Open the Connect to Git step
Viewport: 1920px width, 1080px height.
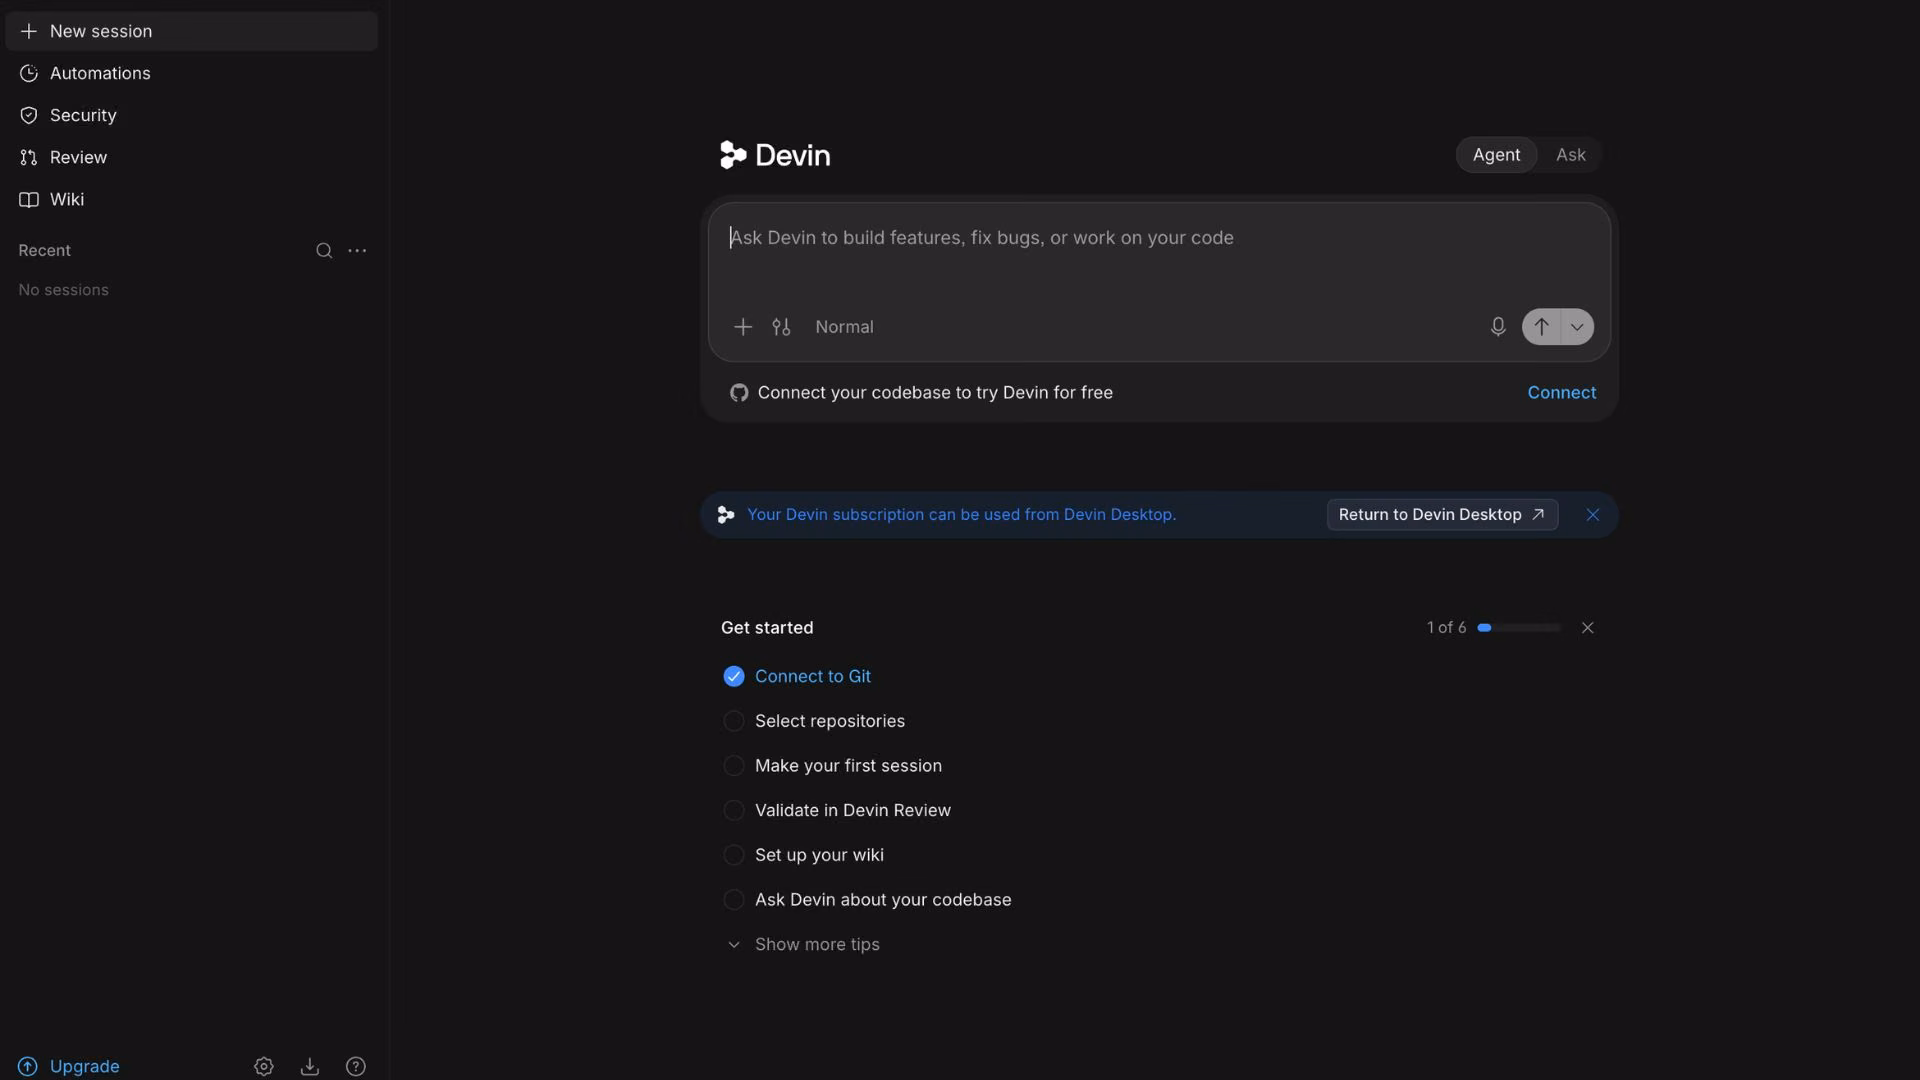coord(812,677)
